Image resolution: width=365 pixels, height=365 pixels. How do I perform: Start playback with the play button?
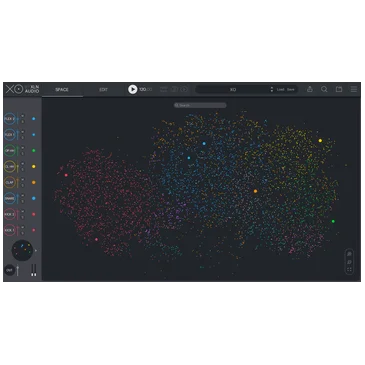(133, 89)
